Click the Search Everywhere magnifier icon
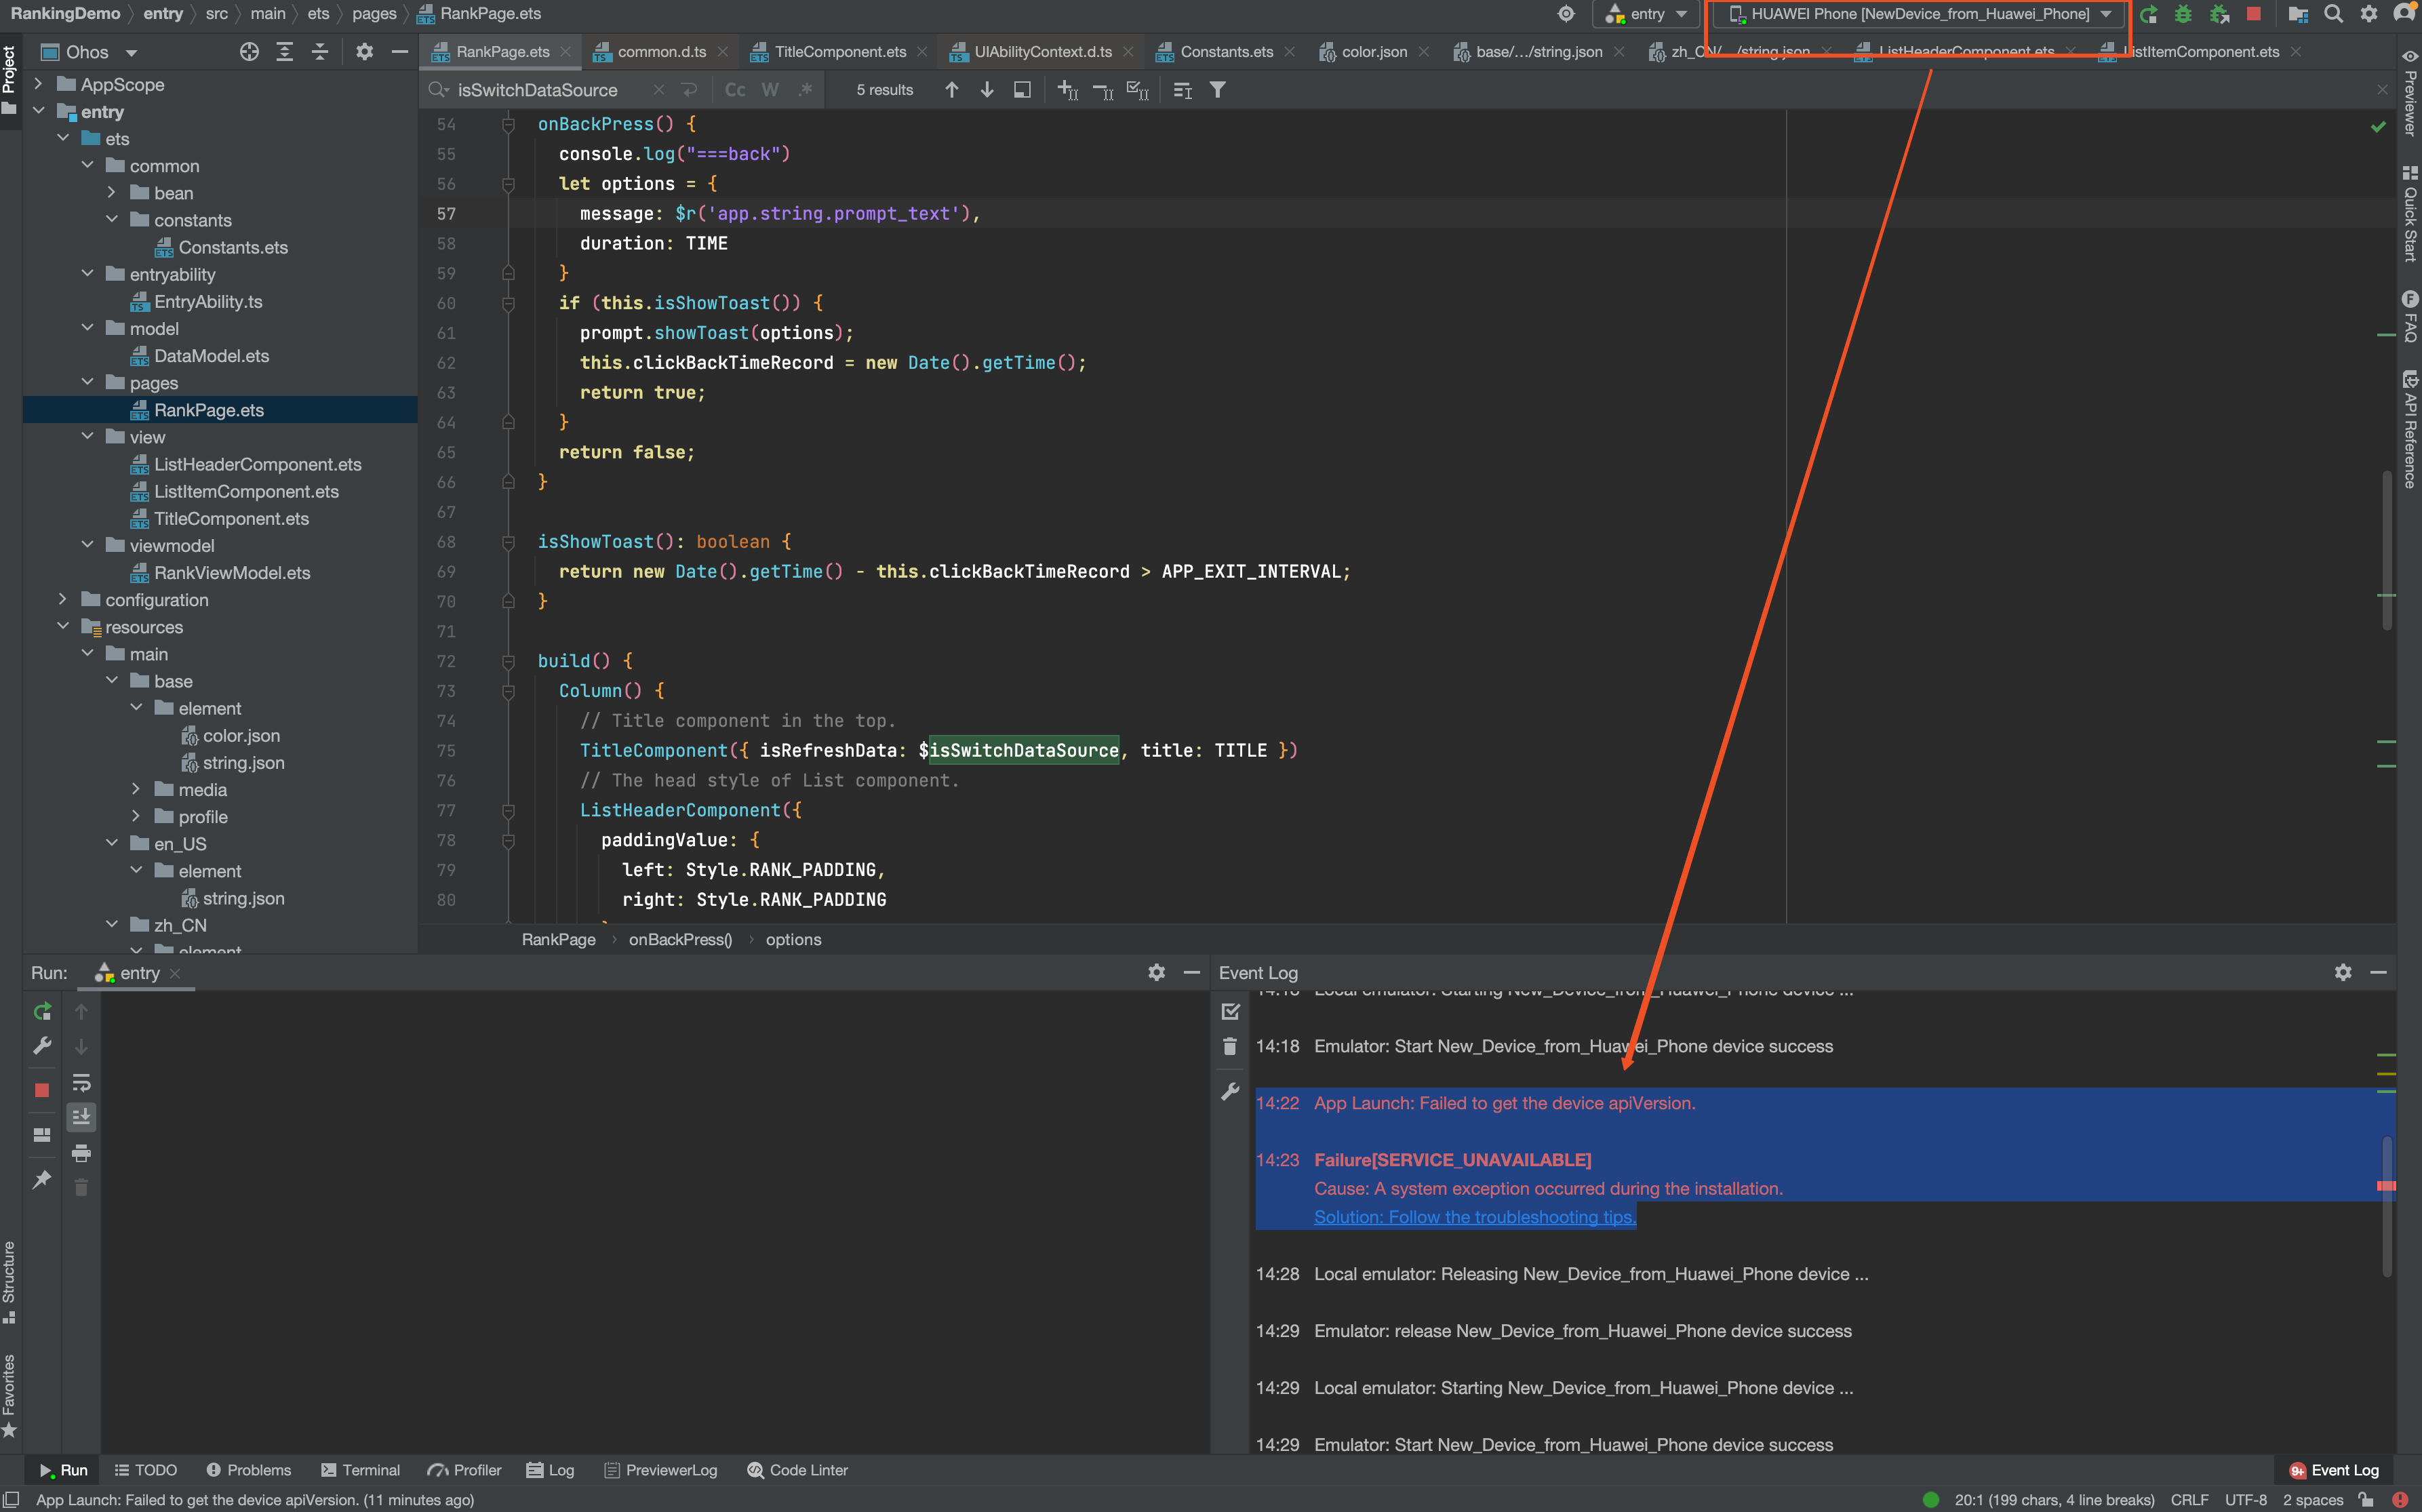The width and height of the screenshot is (2422, 1512). (2333, 14)
